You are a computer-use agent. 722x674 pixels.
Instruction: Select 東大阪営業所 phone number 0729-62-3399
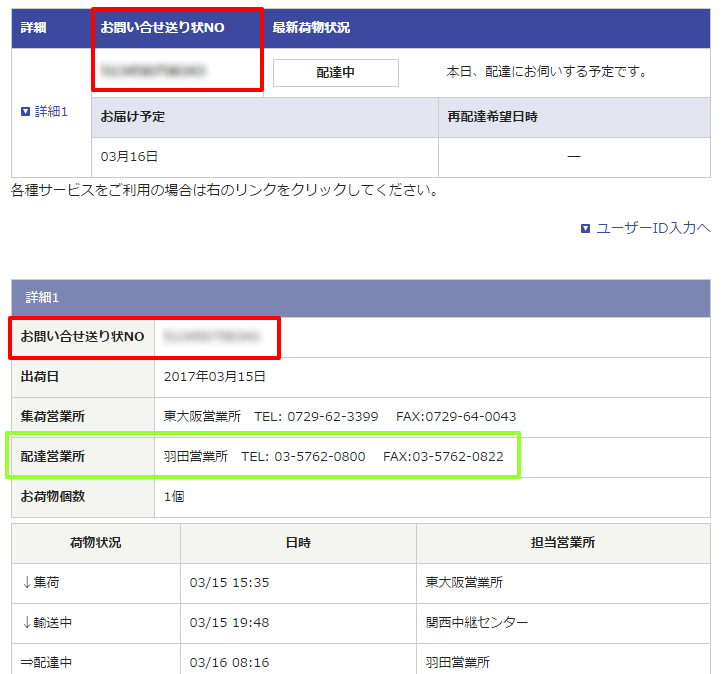tap(333, 417)
